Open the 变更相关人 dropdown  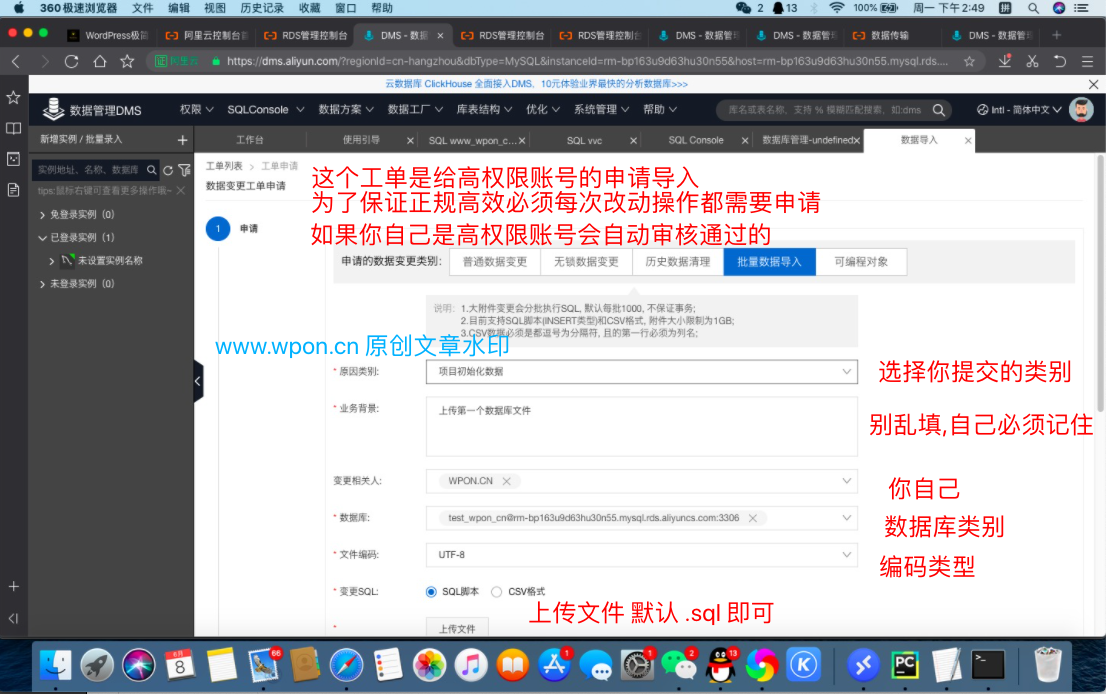point(642,481)
